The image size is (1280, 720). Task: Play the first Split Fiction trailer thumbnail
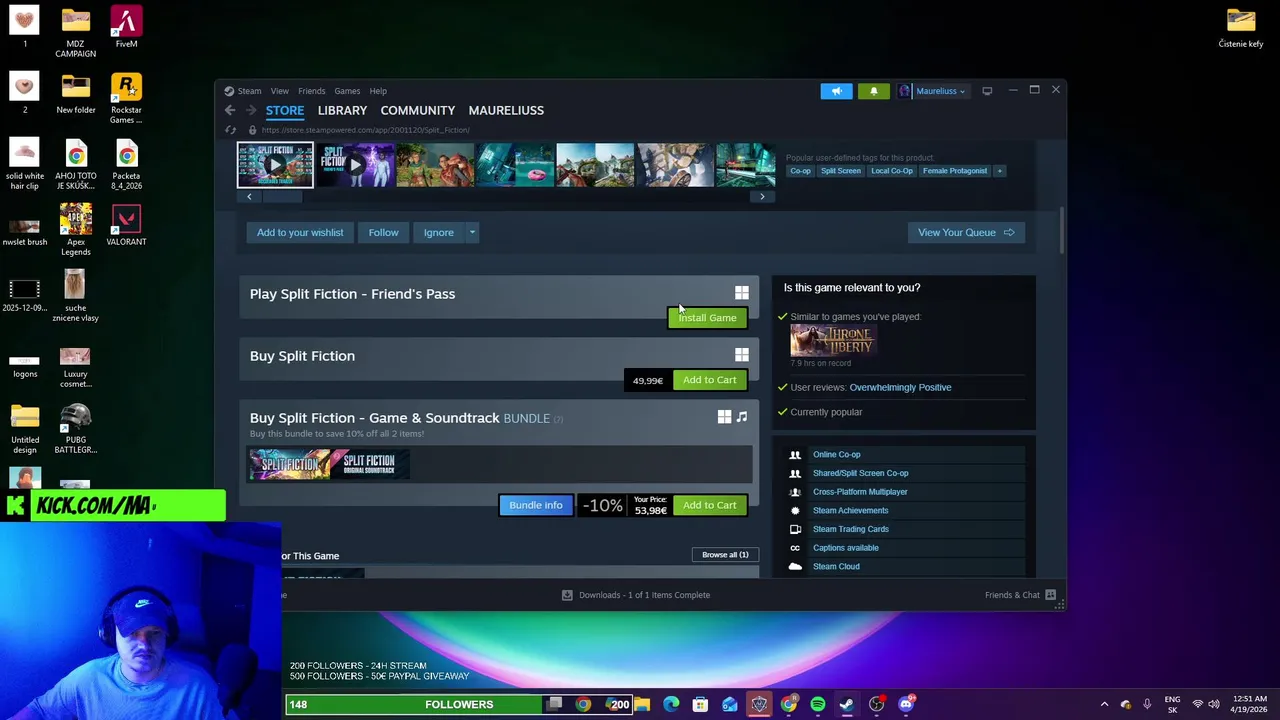275,165
